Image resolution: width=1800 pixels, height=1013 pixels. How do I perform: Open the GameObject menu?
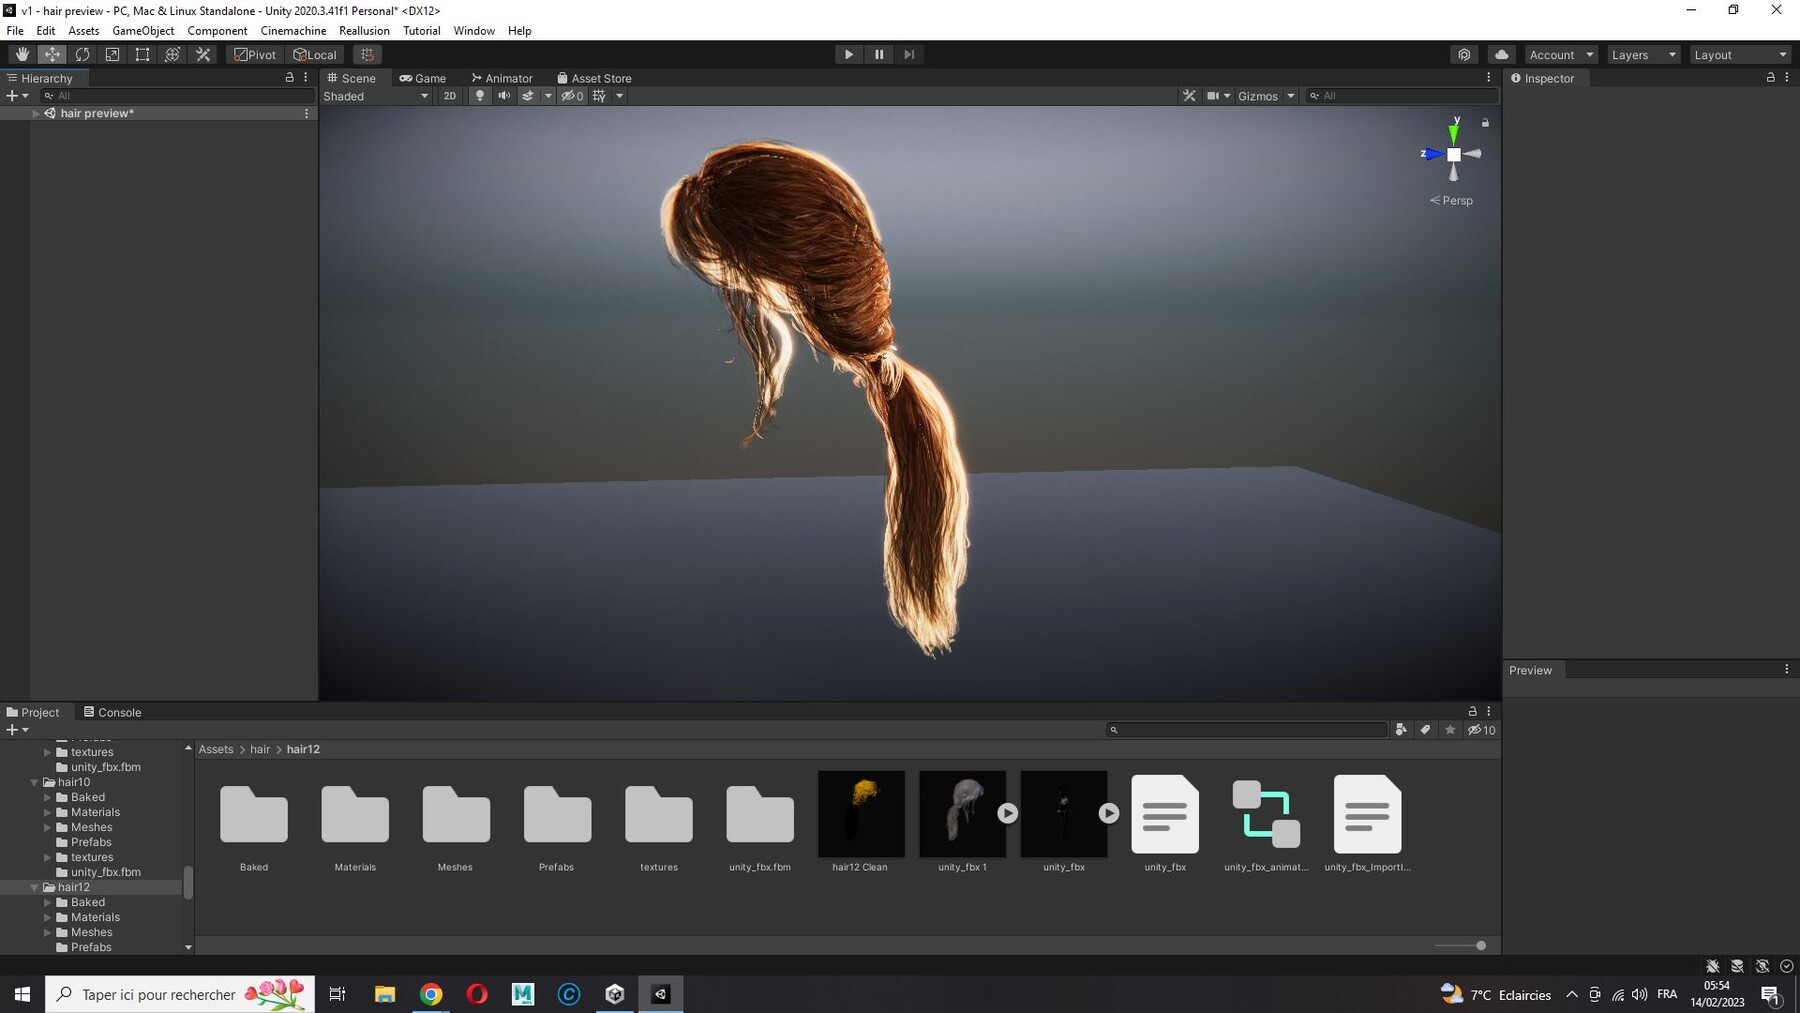(x=143, y=31)
